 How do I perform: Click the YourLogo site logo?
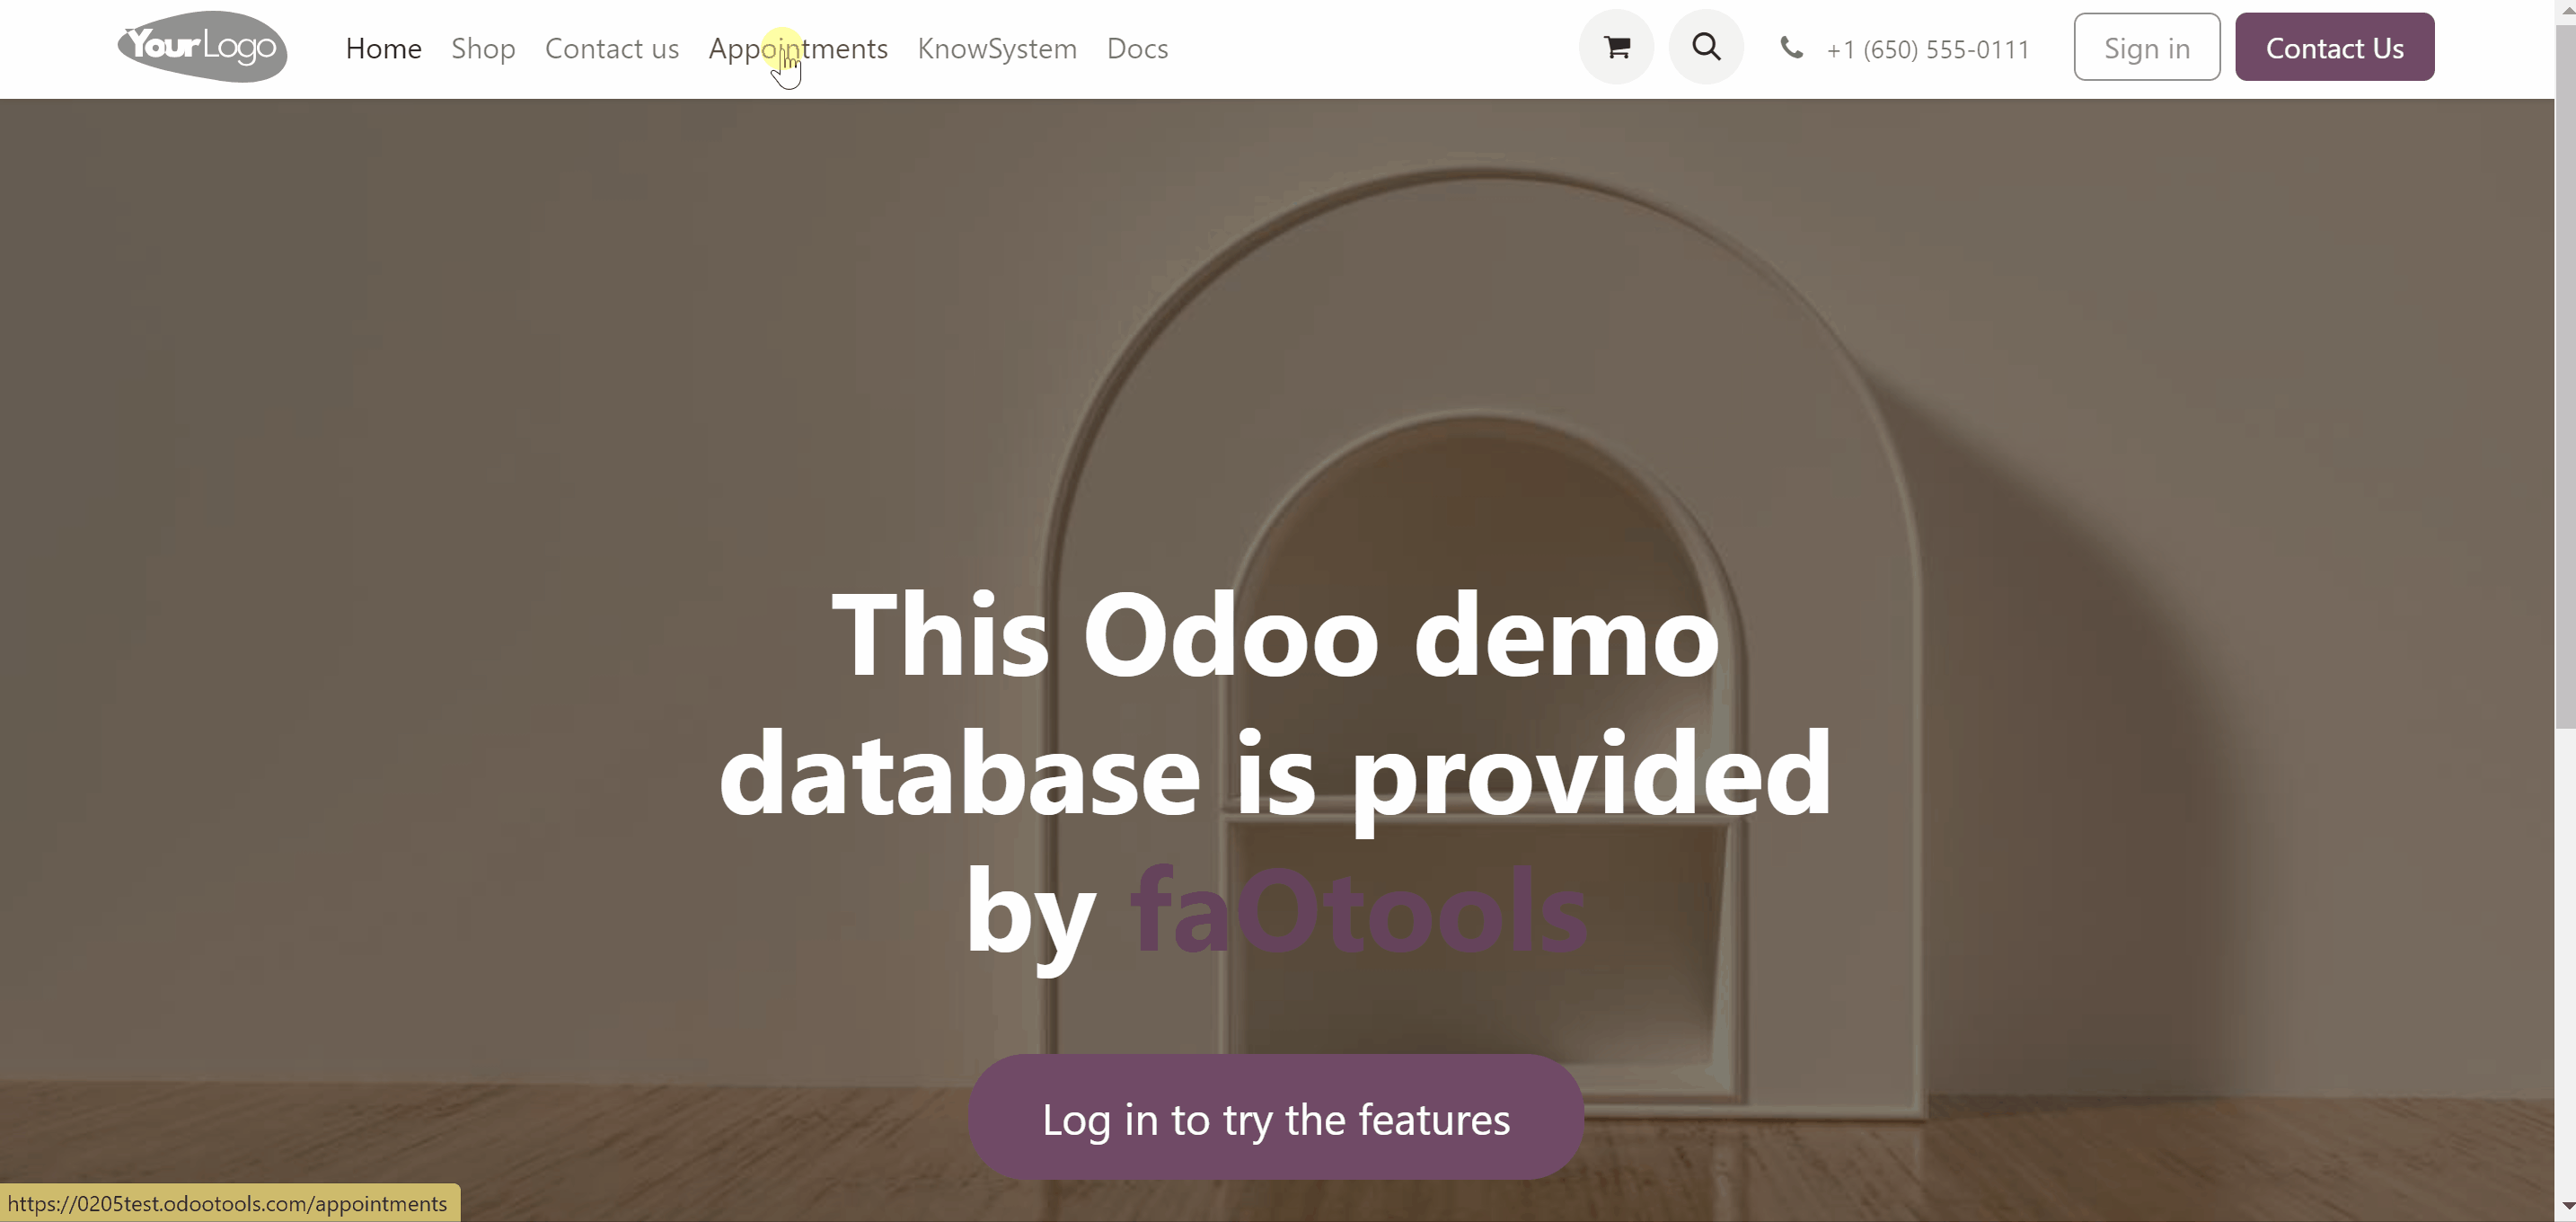pyautogui.click(x=202, y=47)
